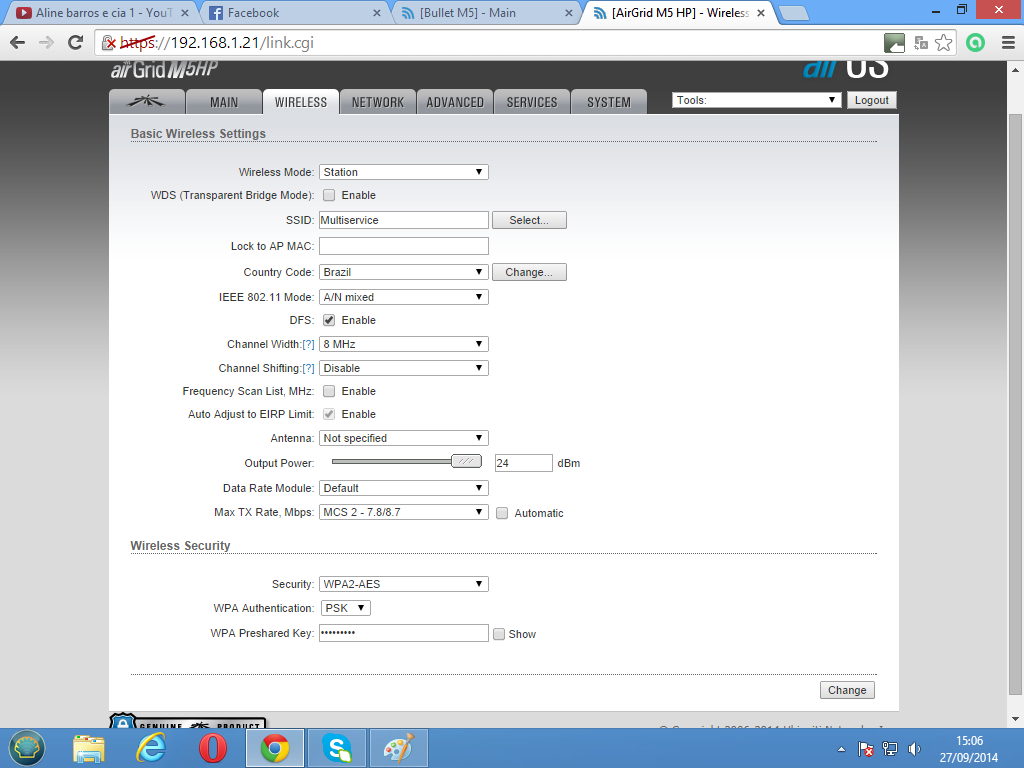Open the Start button orb
The width and height of the screenshot is (1024, 768).
[27, 748]
